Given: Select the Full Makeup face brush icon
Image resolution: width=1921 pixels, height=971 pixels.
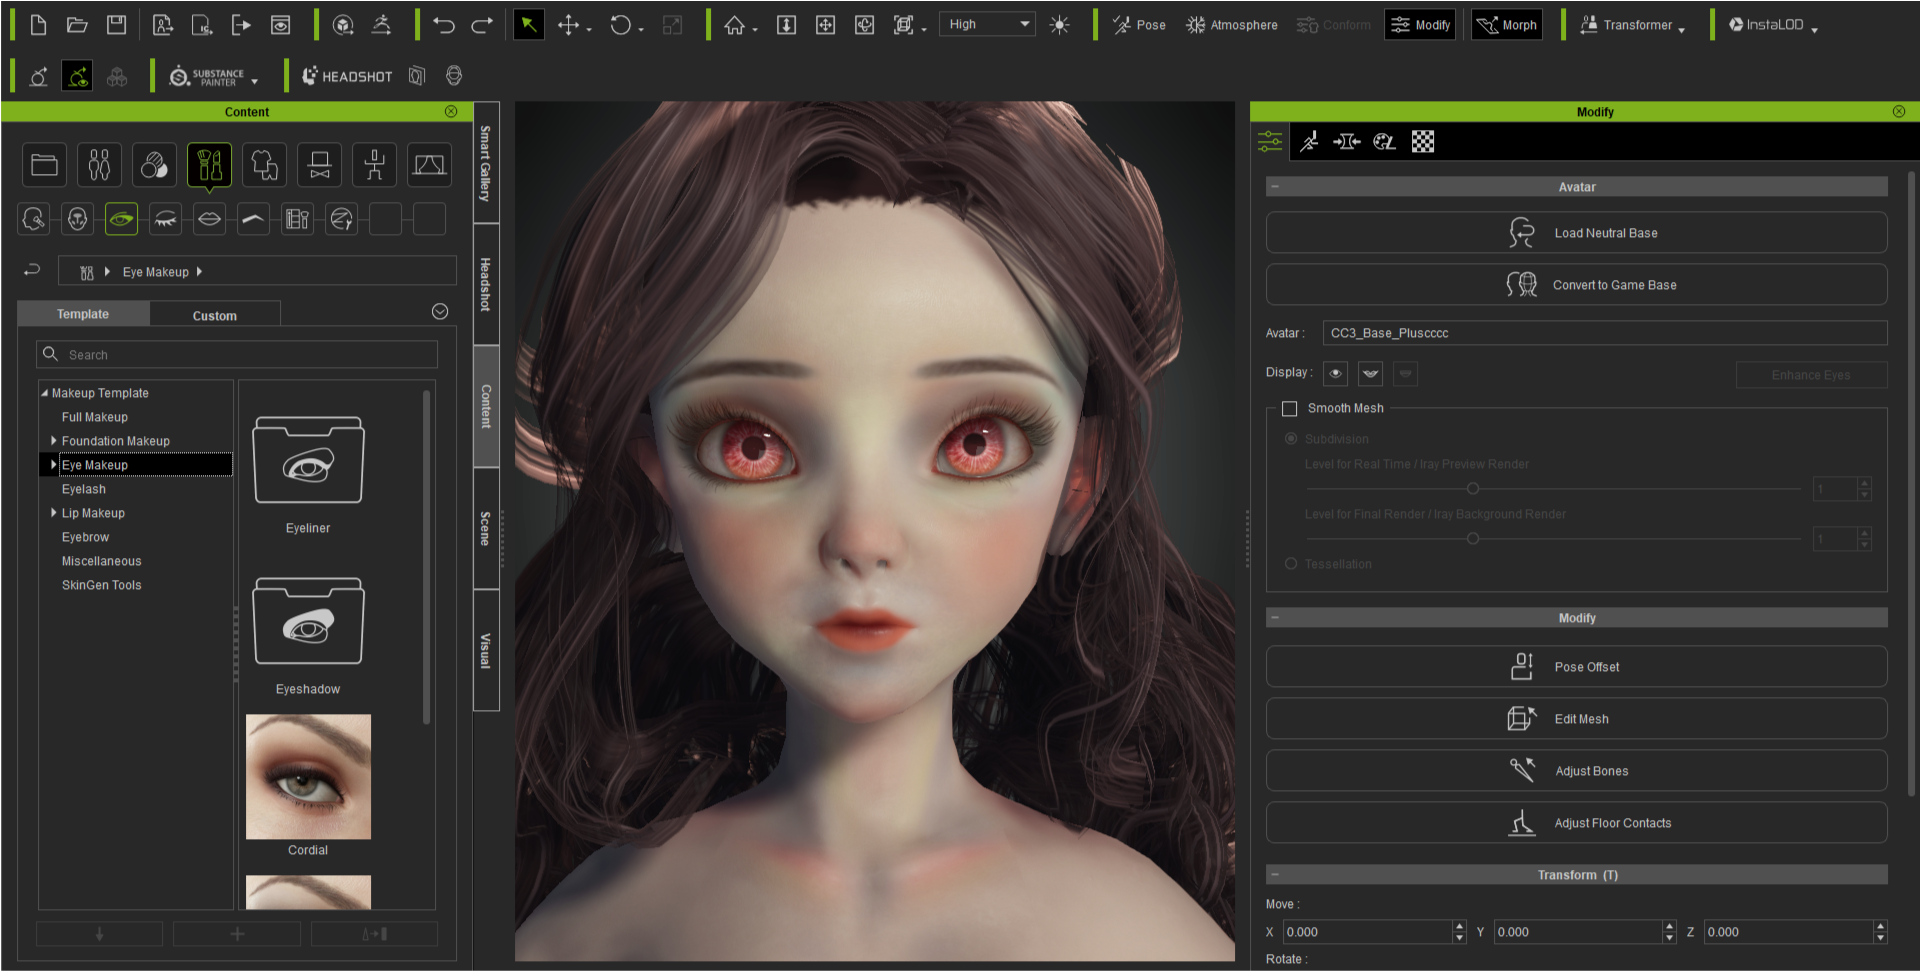Looking at the screenshot, I should click(33, 219).
